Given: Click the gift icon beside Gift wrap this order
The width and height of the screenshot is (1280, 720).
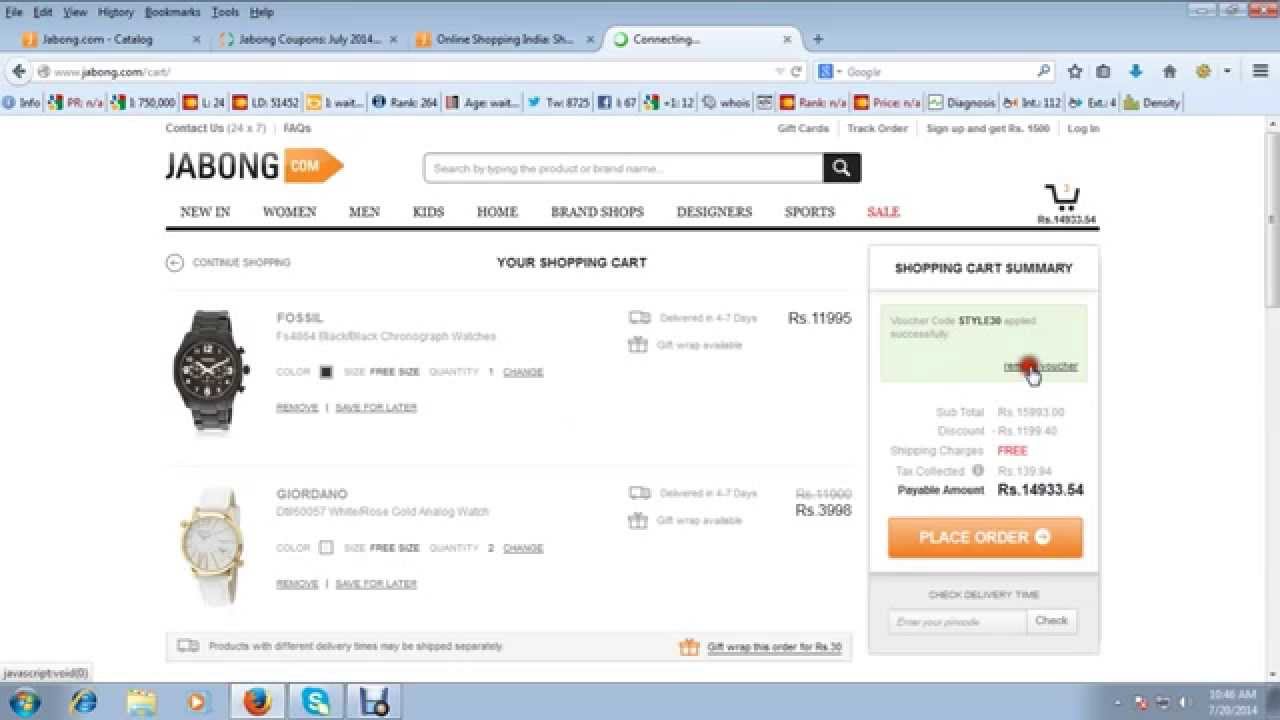Looking at the screenshot, I should click(x=689, y=647).
